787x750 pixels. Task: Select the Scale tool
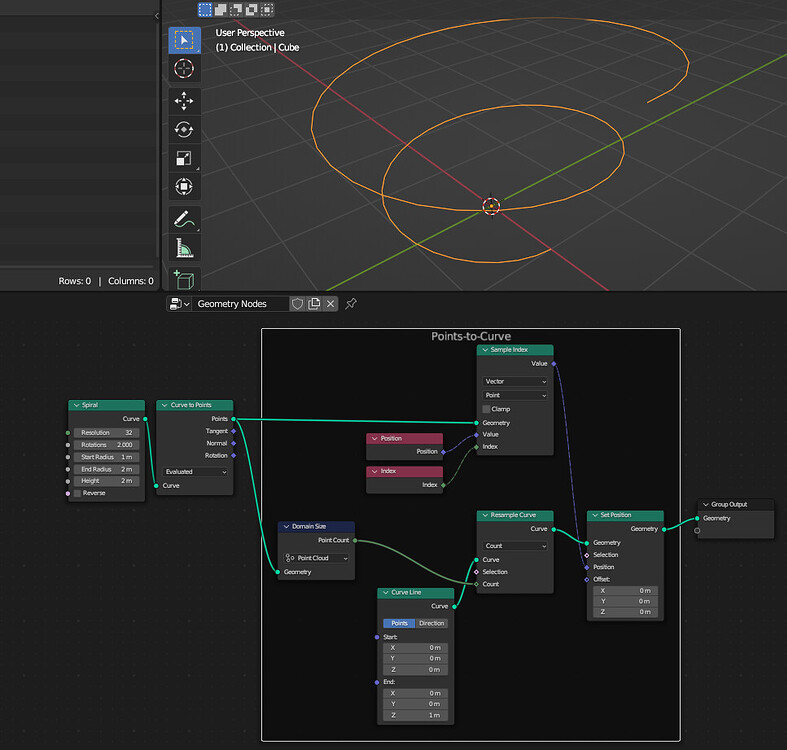click(x=184, y=158)
